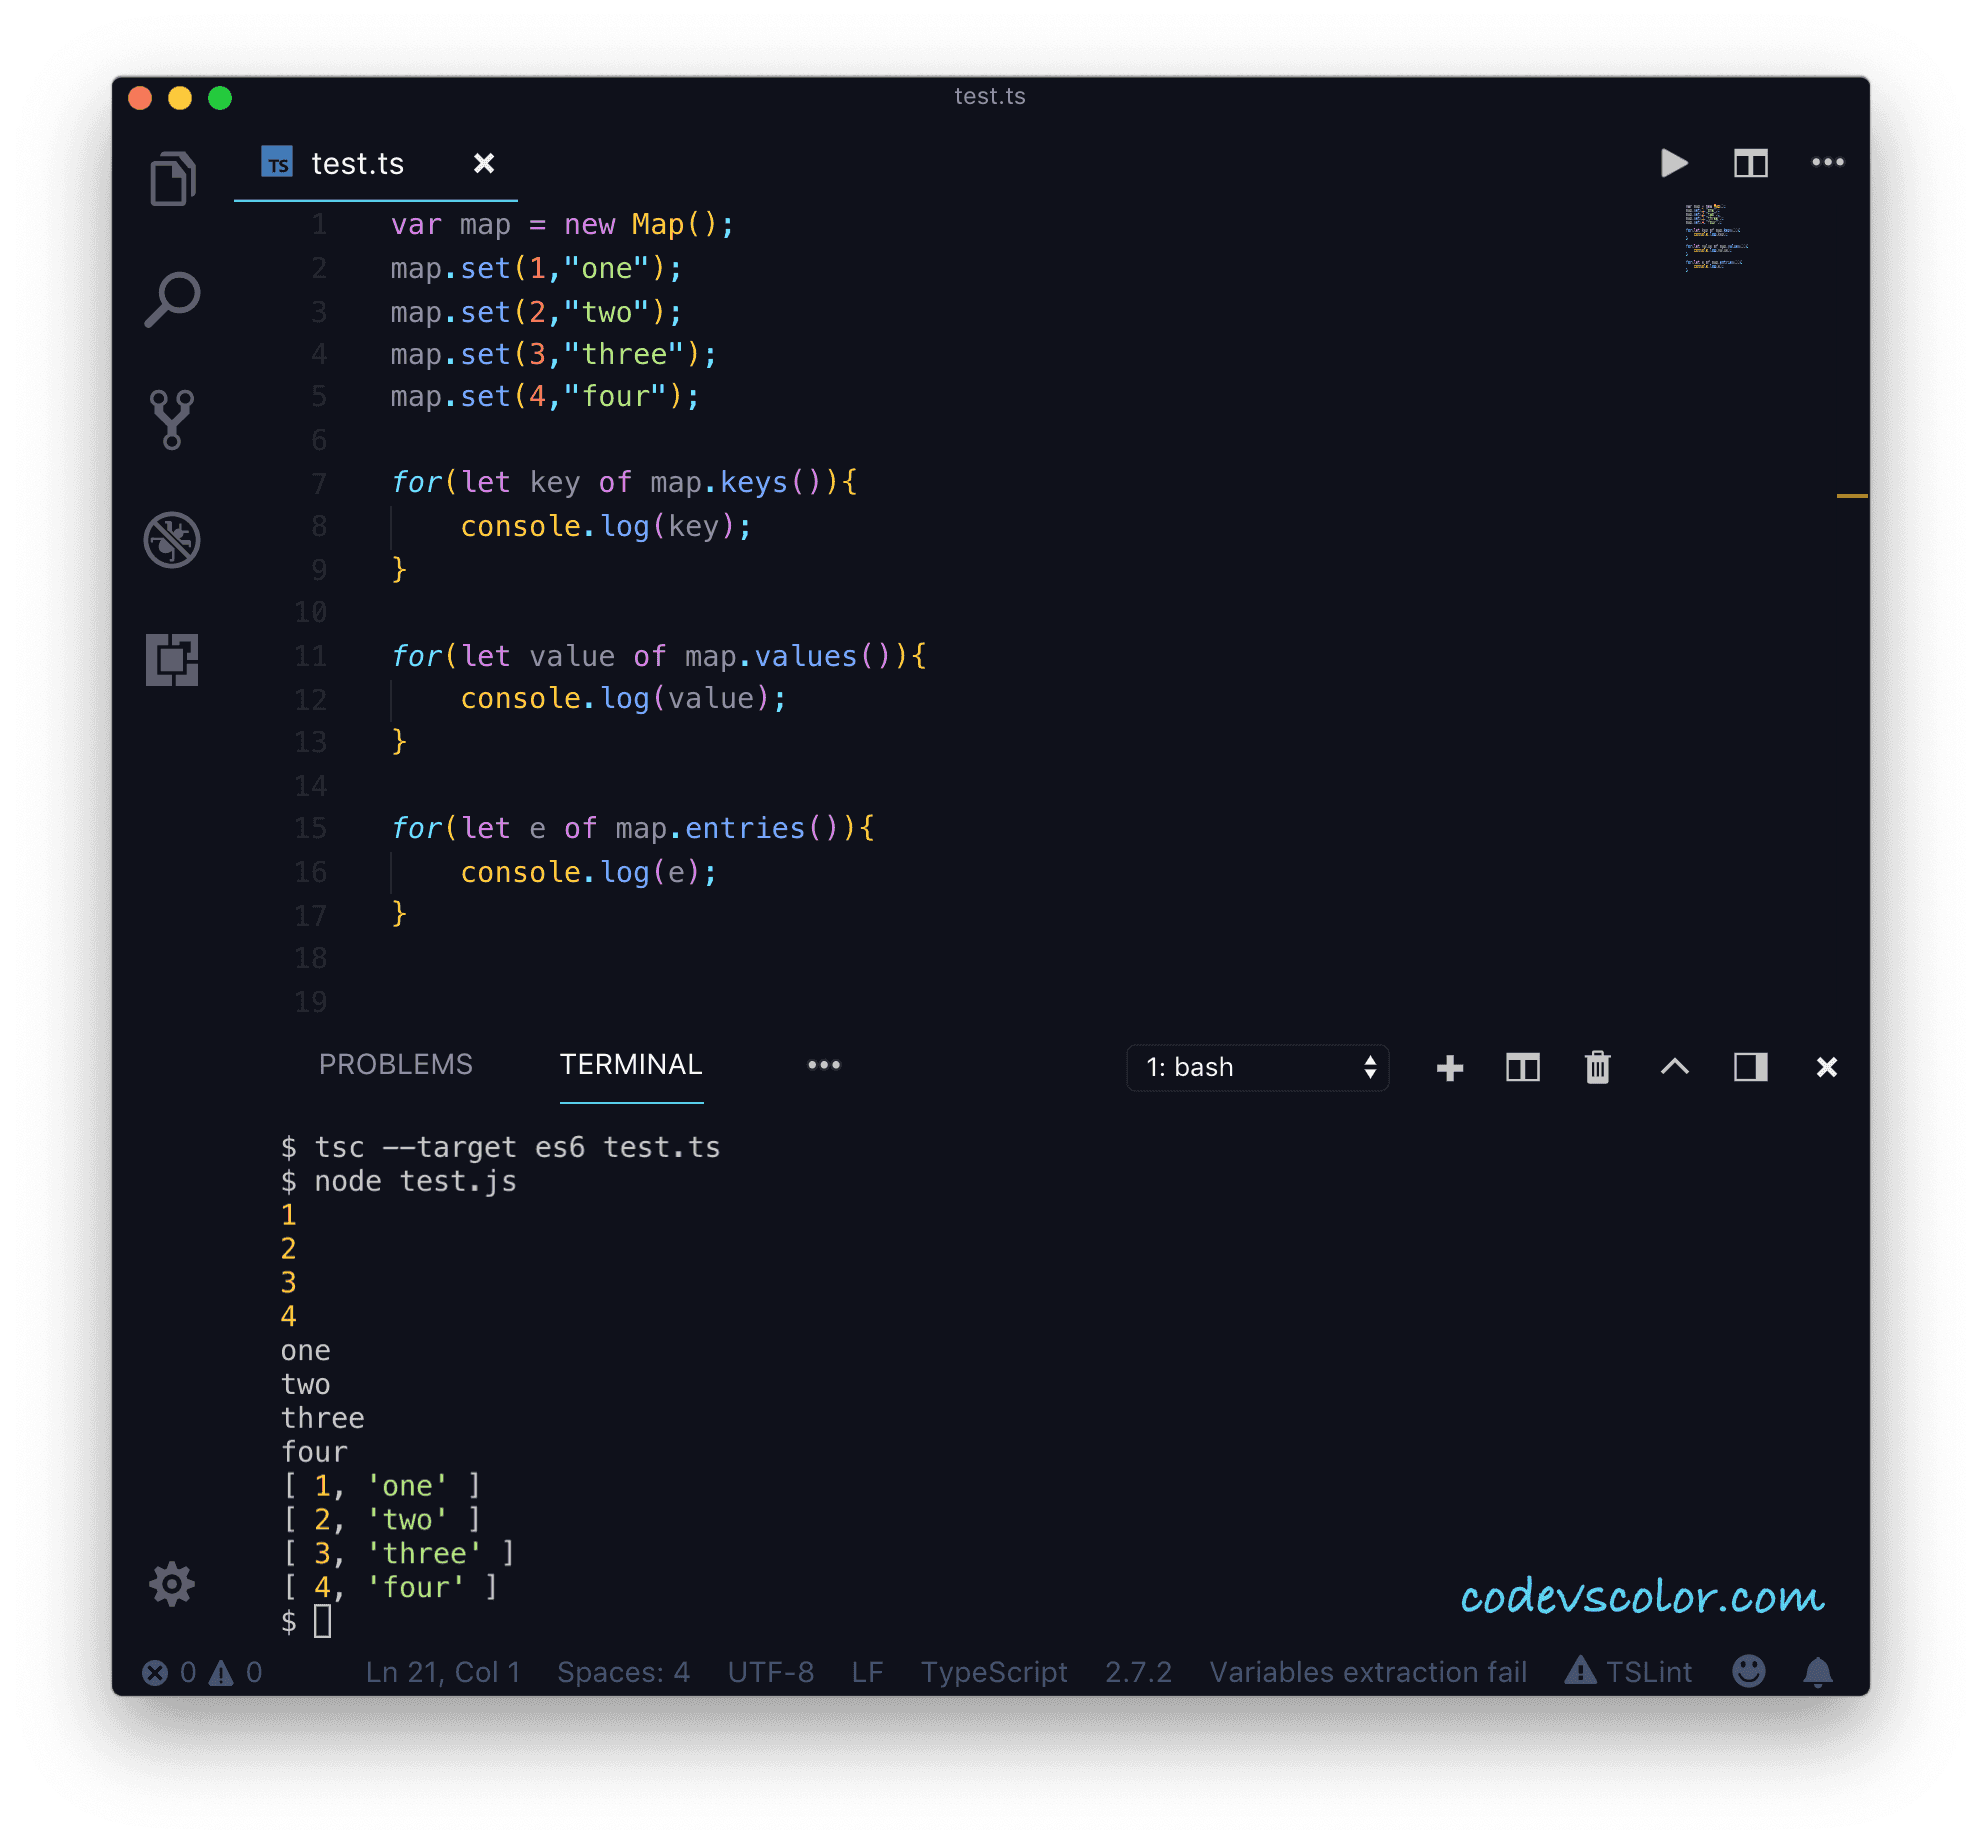Screen dimensions: 1982x1844
Task: Switch to the TERMINAL panel tab
Action: coord(631,1064)
